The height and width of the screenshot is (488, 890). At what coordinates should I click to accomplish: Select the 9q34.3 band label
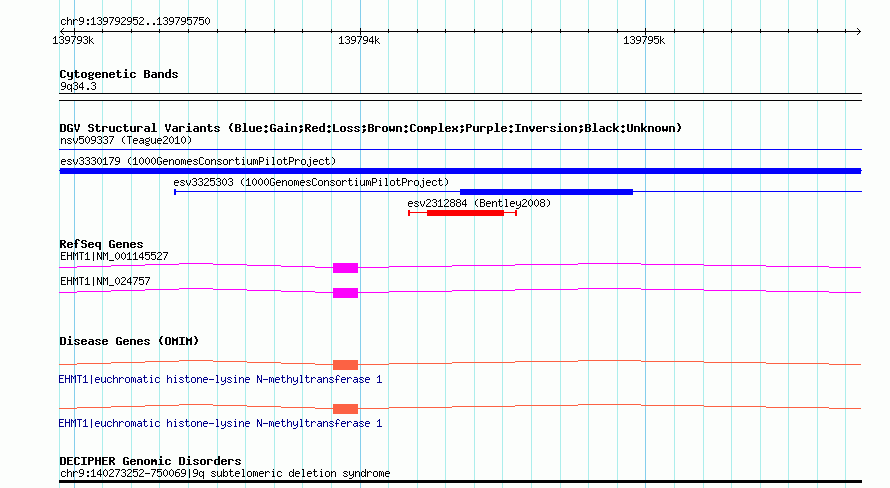(x=78, y=86)
